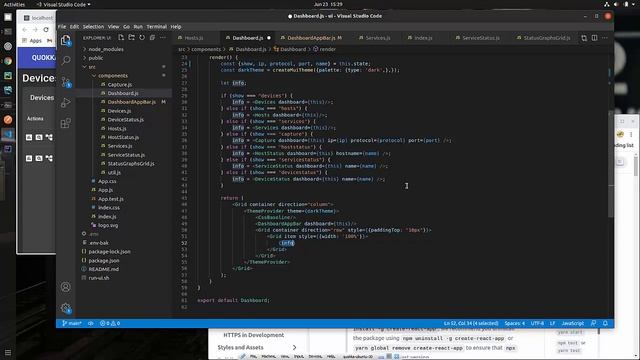Open the Extensions view
640x360 pixels.
click(66, 123)
